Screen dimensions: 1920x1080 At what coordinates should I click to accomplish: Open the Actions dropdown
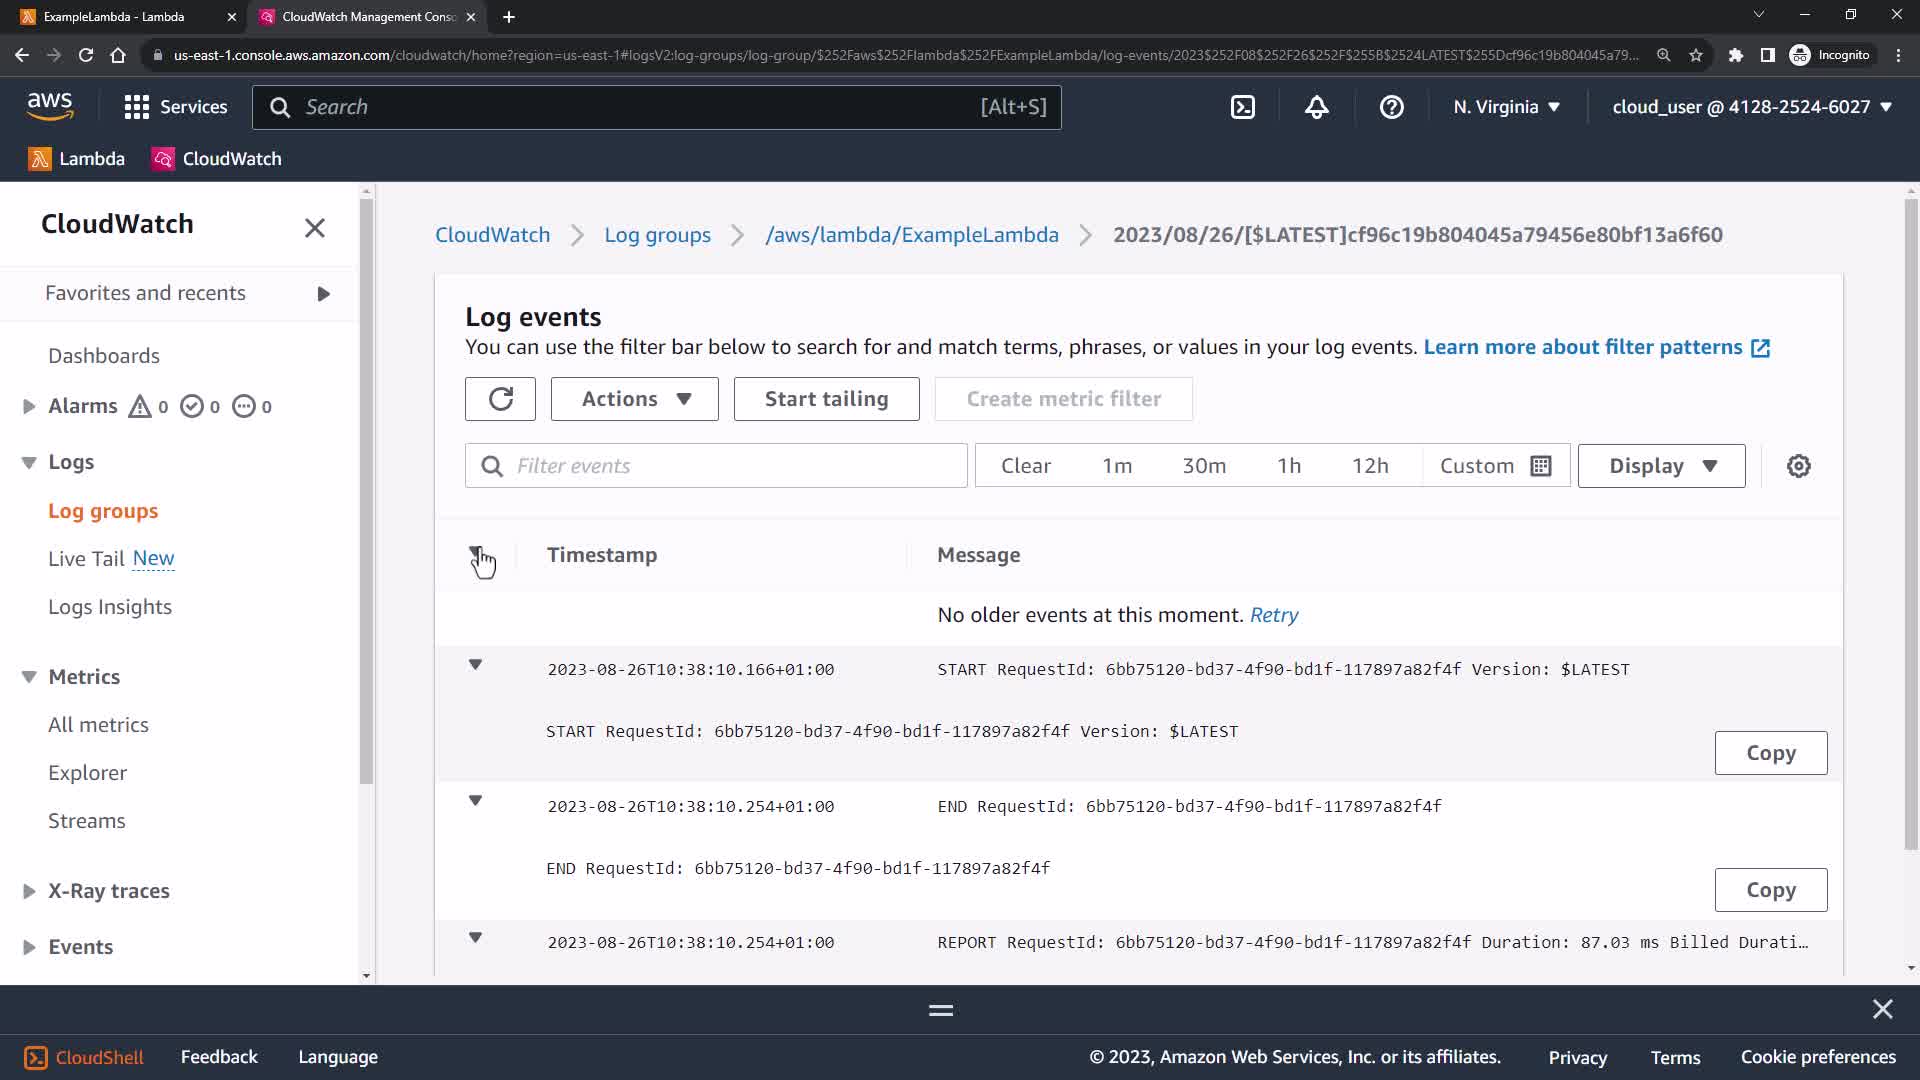(634, 399)
